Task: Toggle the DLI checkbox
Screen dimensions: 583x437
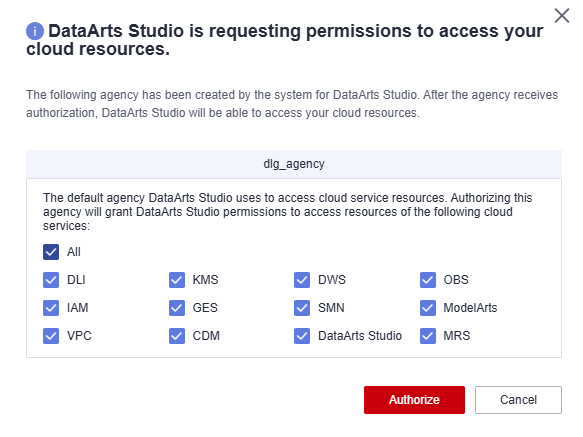Action: 51,280
